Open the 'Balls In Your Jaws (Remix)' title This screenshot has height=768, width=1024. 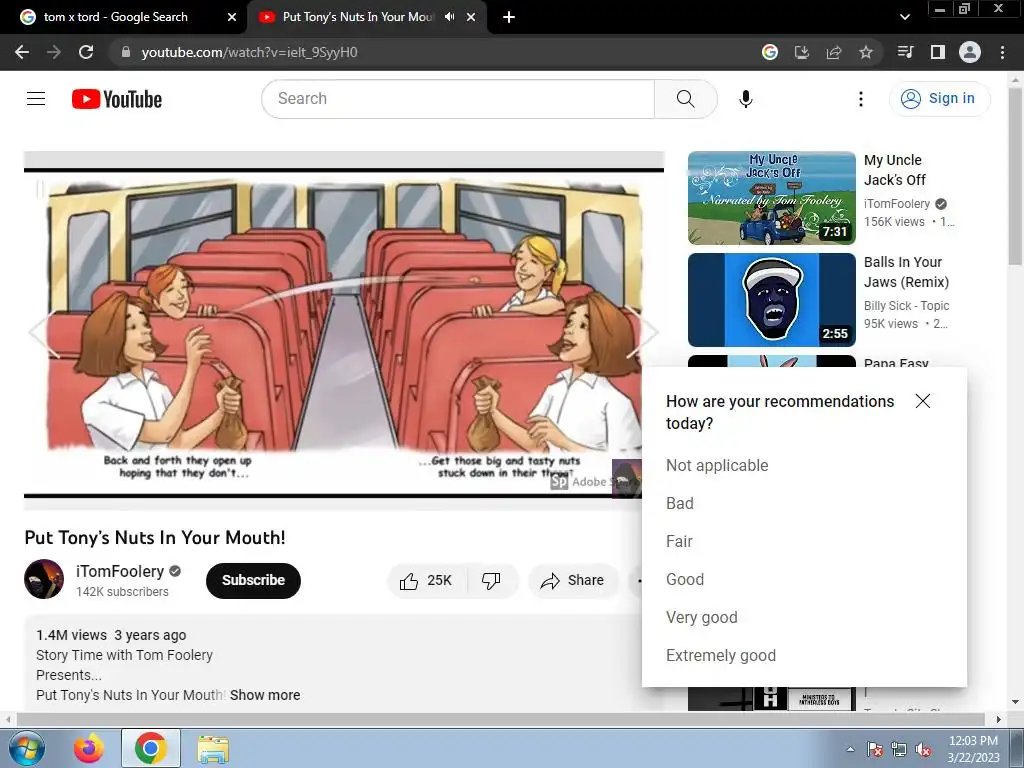(906, 272)
